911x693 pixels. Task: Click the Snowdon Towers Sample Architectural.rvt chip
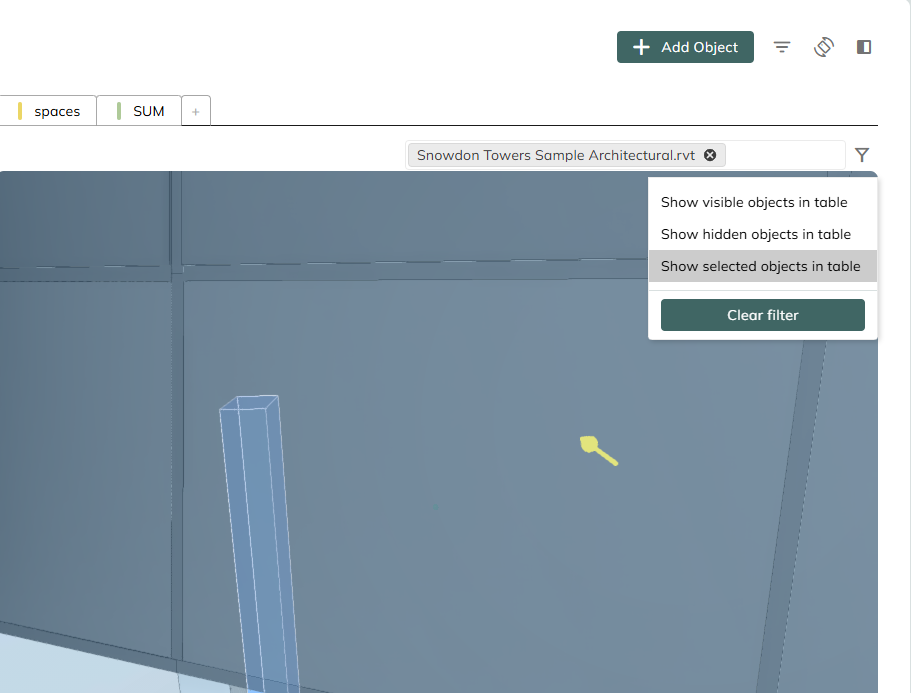tap(555, 155)
